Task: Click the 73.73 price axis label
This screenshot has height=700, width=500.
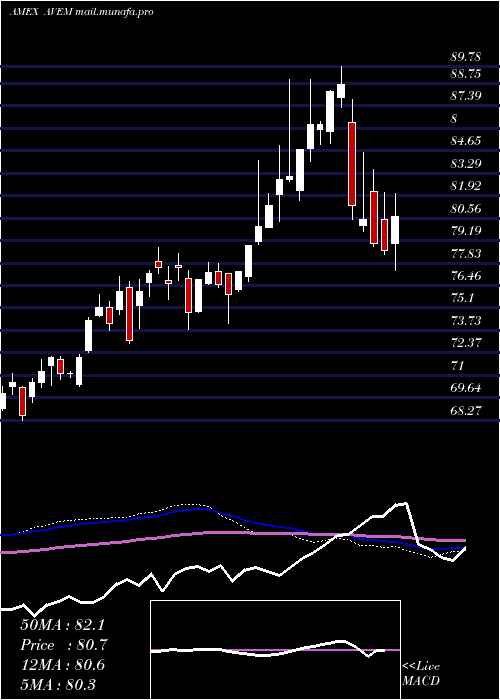Action: tap(466, 321)
